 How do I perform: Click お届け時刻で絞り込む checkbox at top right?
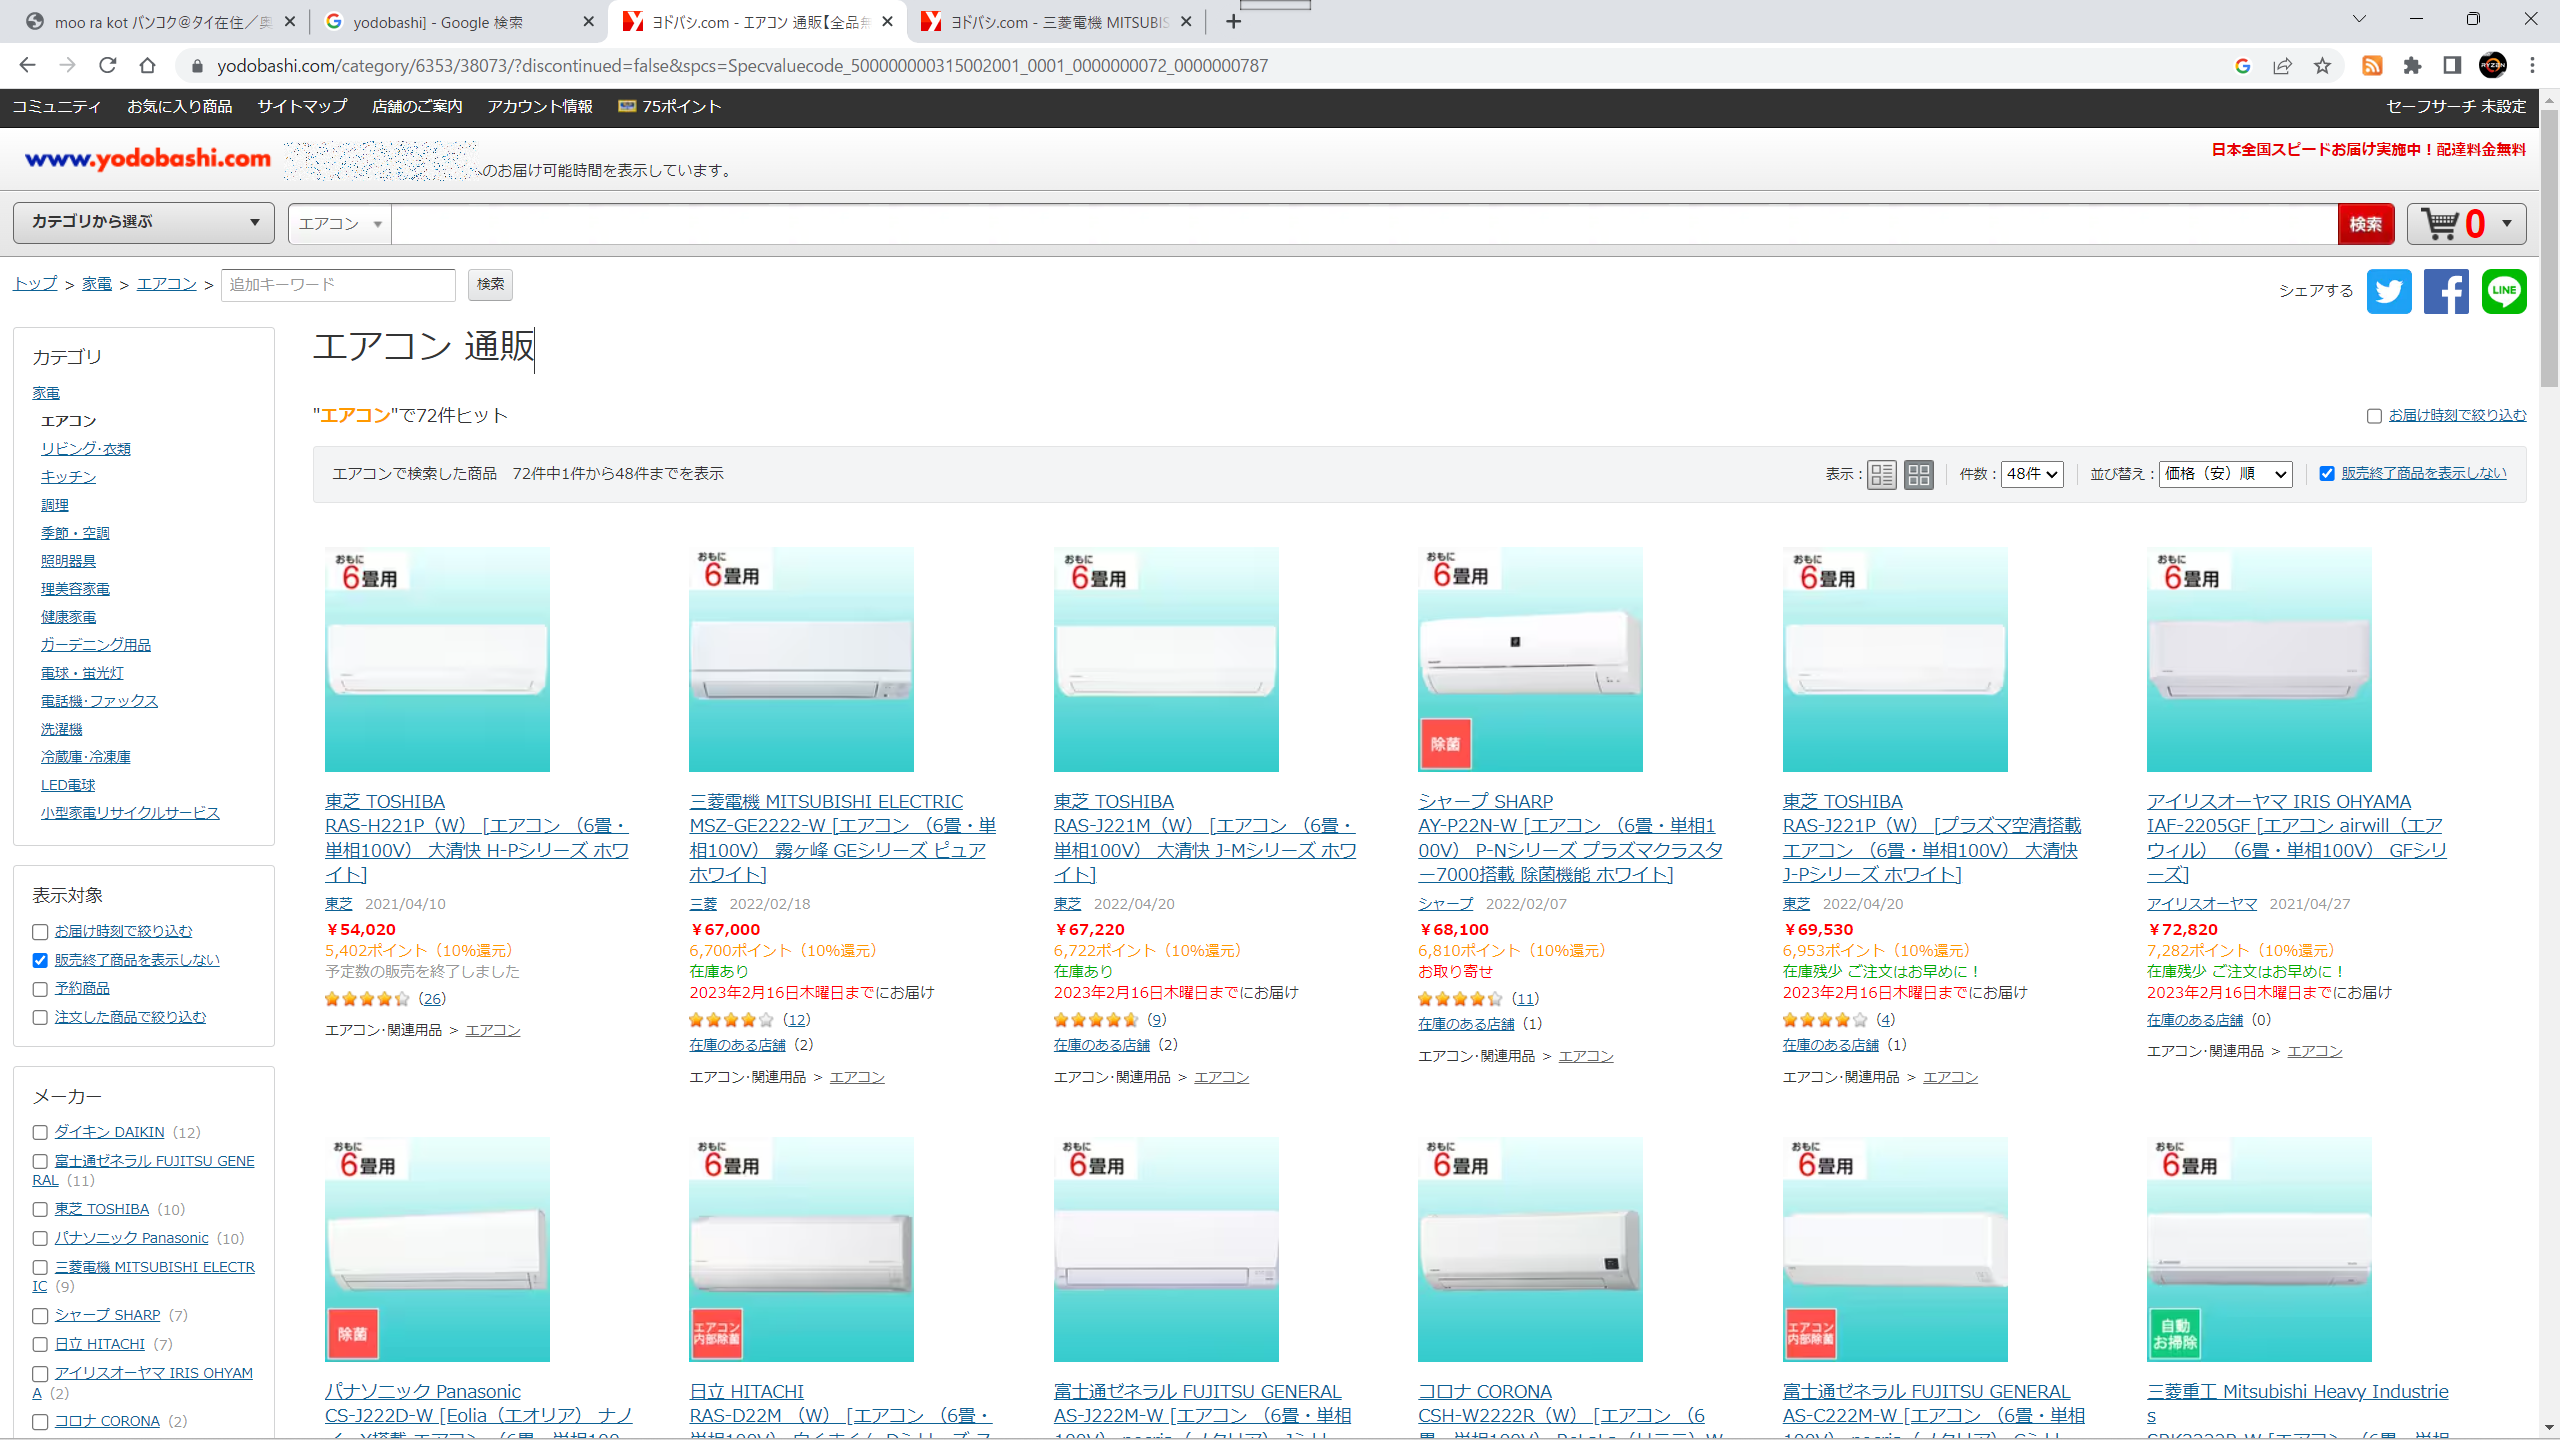(2374, 416)
